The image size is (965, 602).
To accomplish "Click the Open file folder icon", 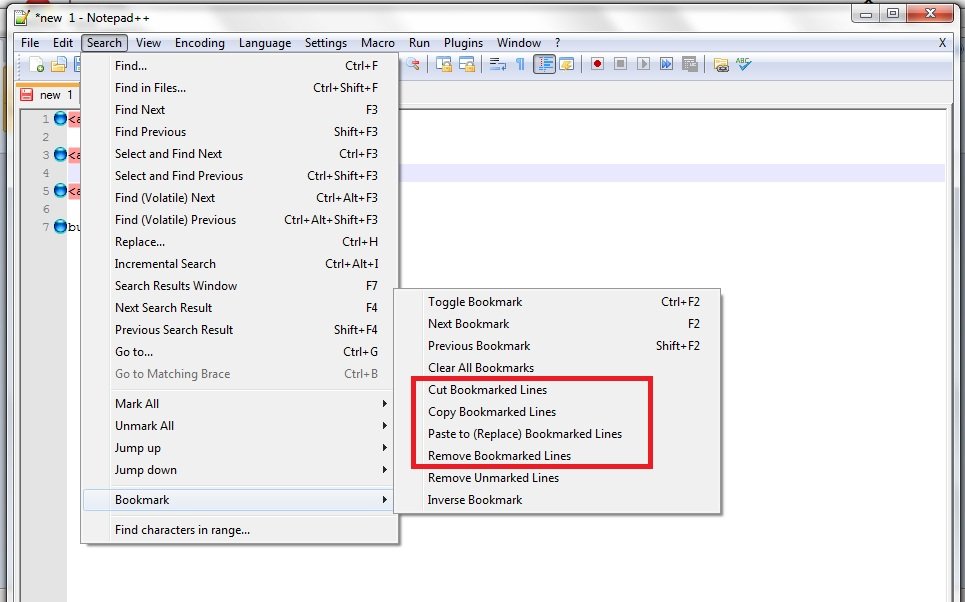I will click(59, 65).
